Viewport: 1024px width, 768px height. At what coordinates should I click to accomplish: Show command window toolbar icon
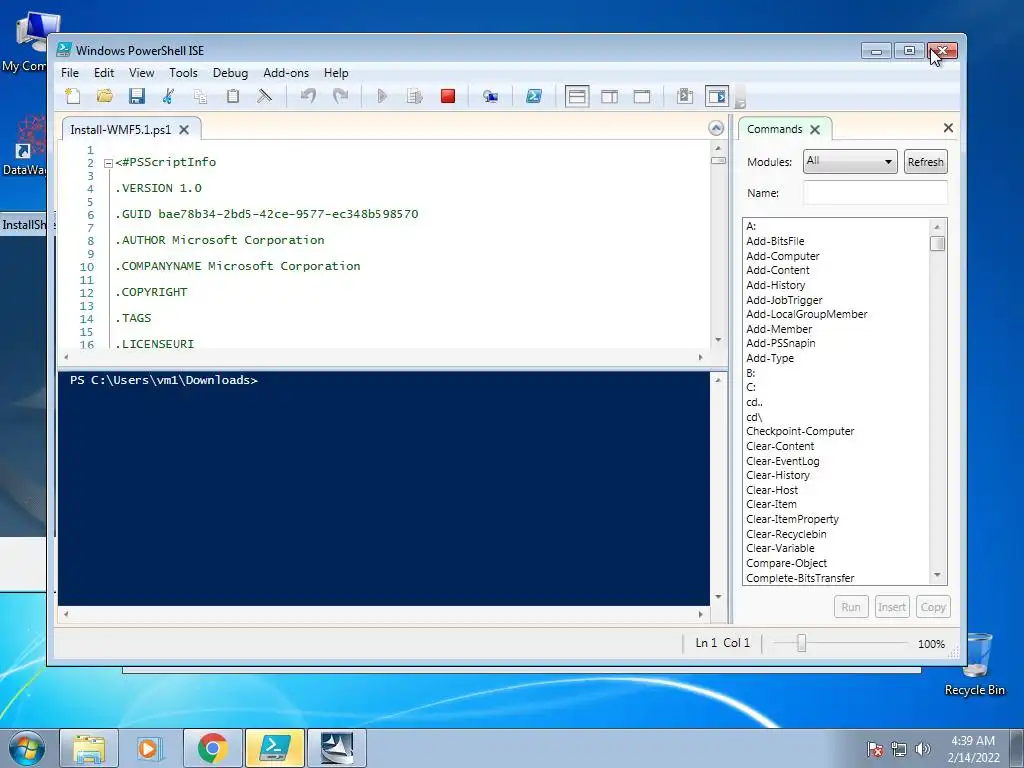(x=685, y=97)
